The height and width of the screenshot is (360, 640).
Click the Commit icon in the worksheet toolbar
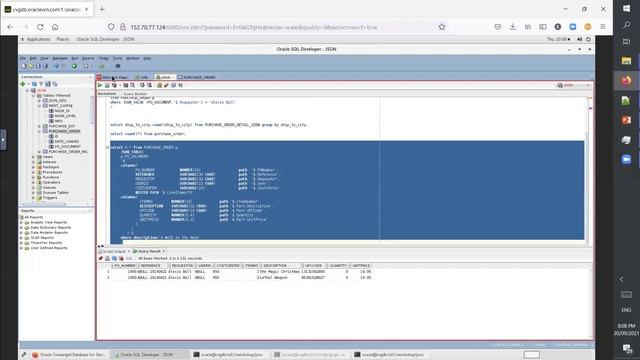[x=142, y=85]
